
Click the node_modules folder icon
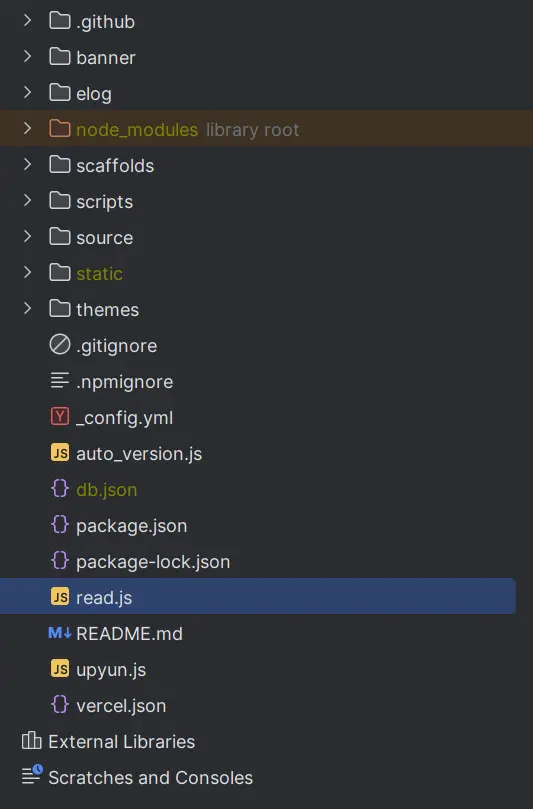60,128
